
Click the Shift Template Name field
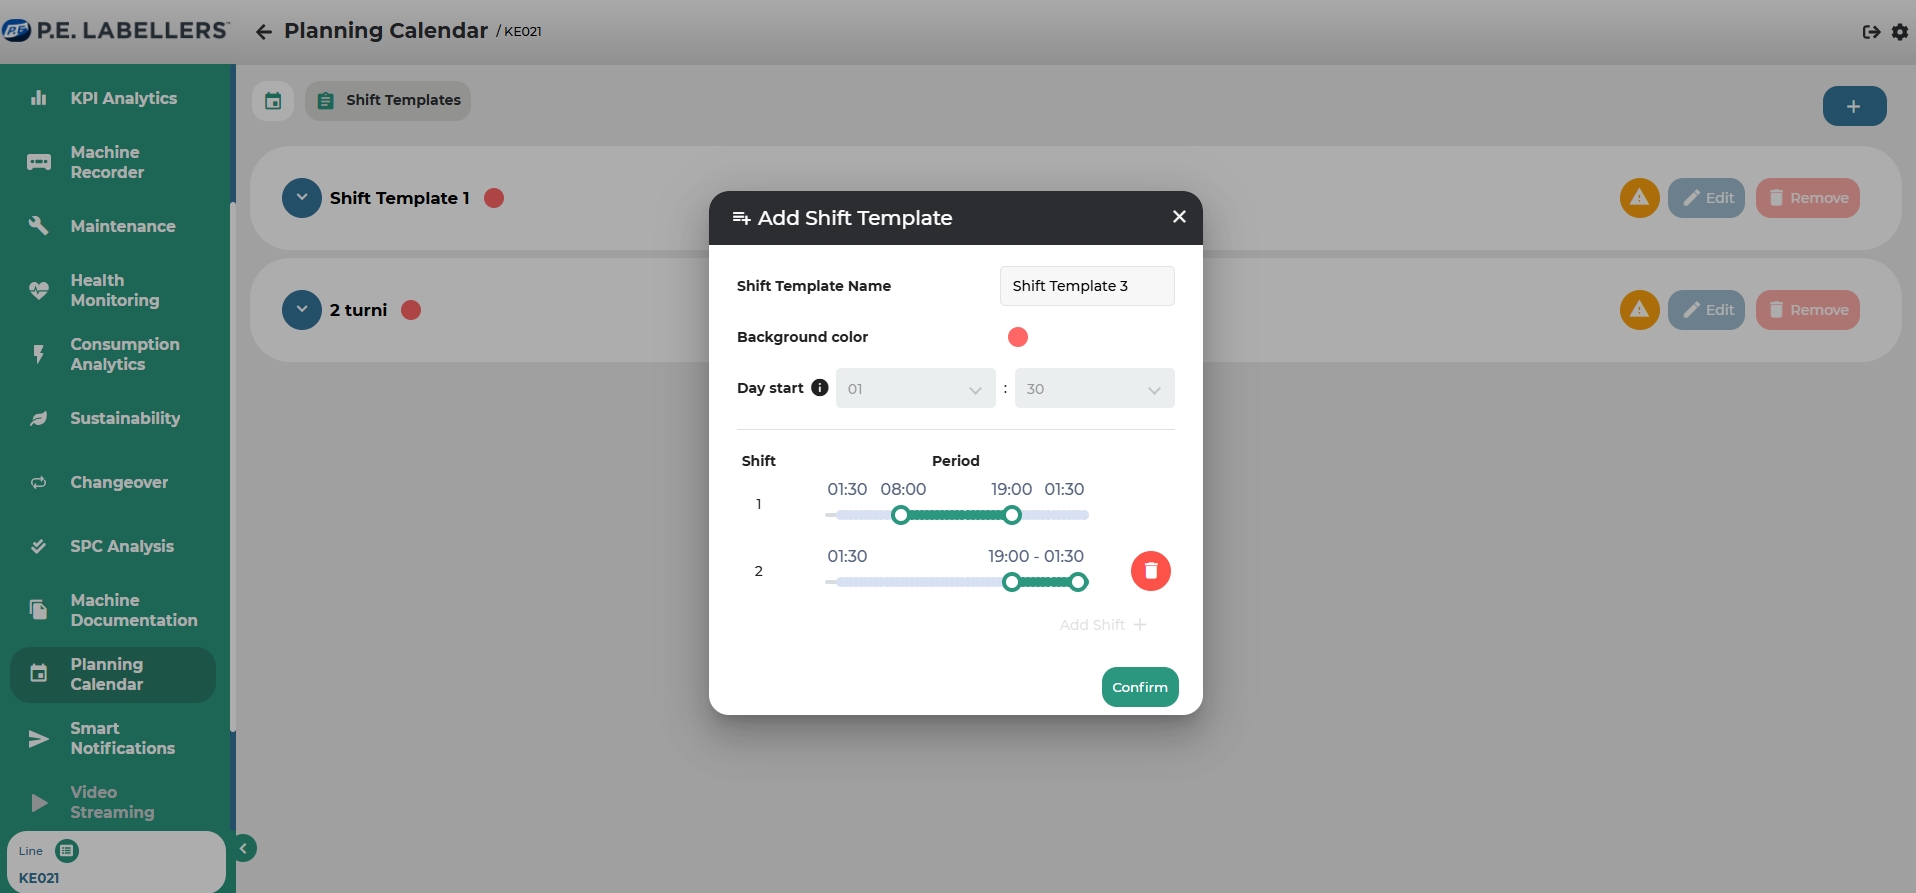(x=1086, y=286)
